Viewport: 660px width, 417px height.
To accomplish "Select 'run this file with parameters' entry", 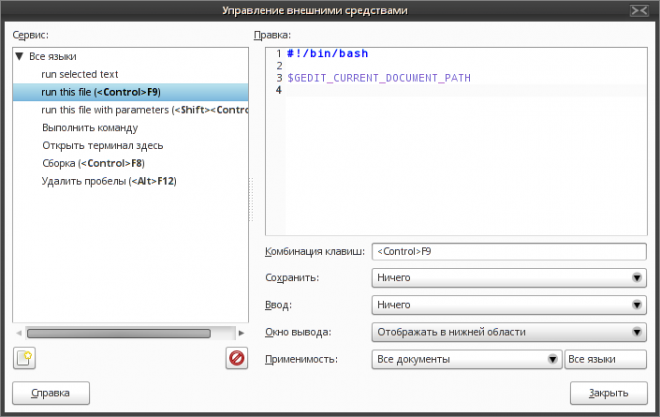I will (140, 110).
